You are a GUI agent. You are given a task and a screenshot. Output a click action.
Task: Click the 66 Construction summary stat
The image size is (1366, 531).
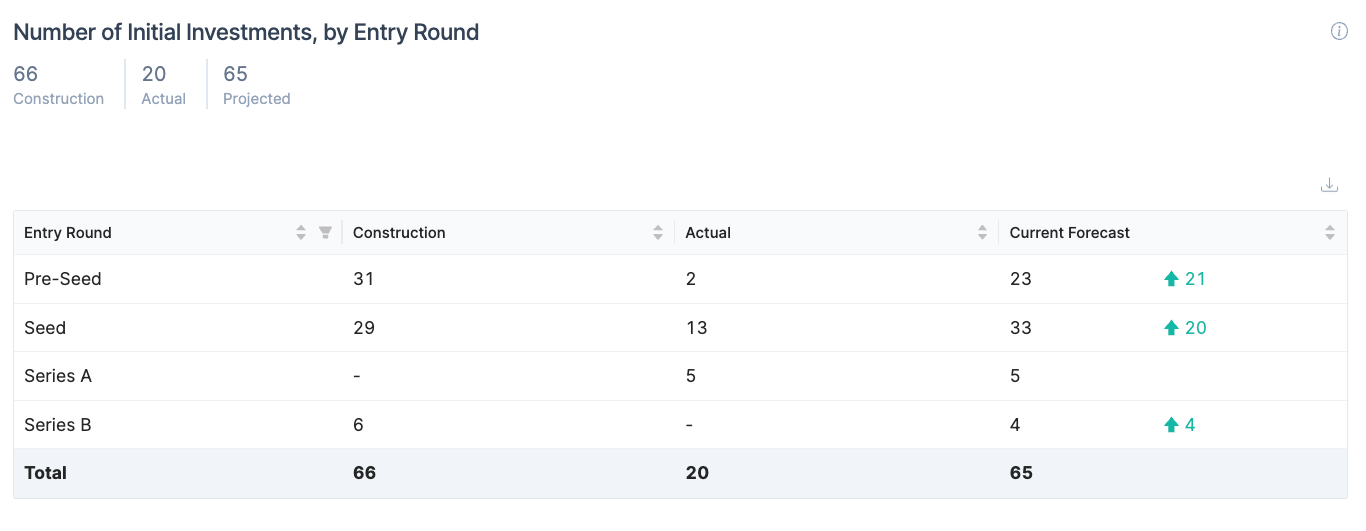click(x=59, y=85)
